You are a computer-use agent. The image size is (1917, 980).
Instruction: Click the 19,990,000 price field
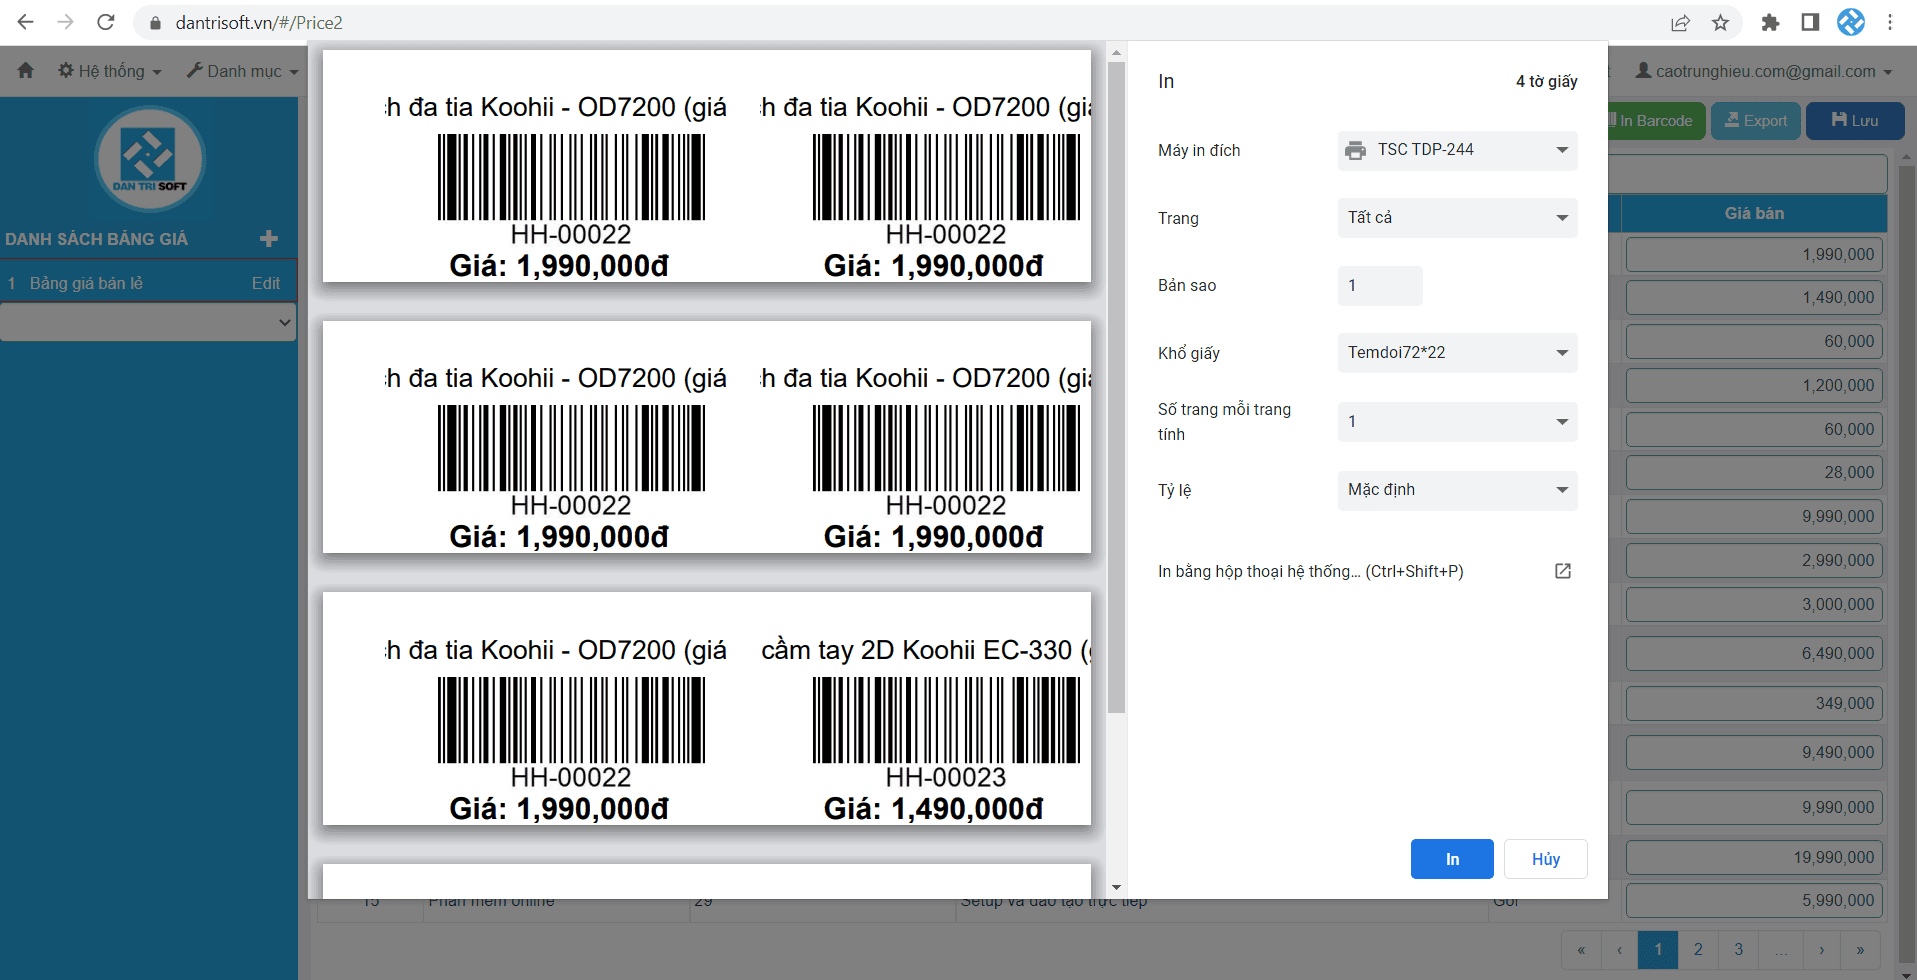pos(1754,858)
